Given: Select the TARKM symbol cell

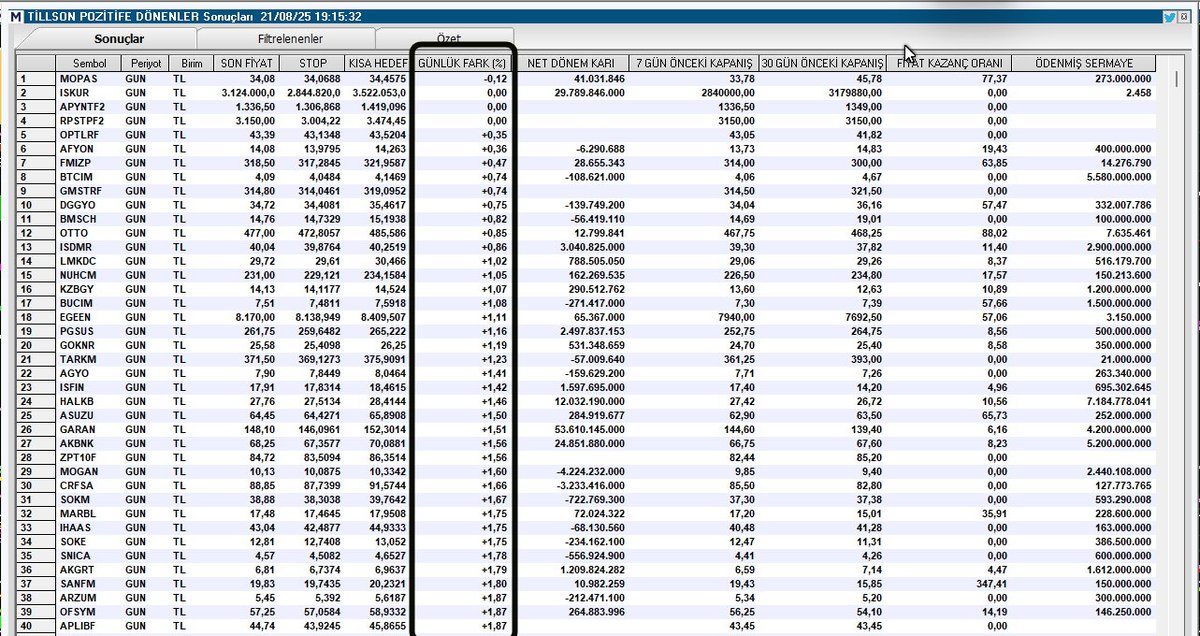Looking at the screenshot, I should tap(76, 358).
